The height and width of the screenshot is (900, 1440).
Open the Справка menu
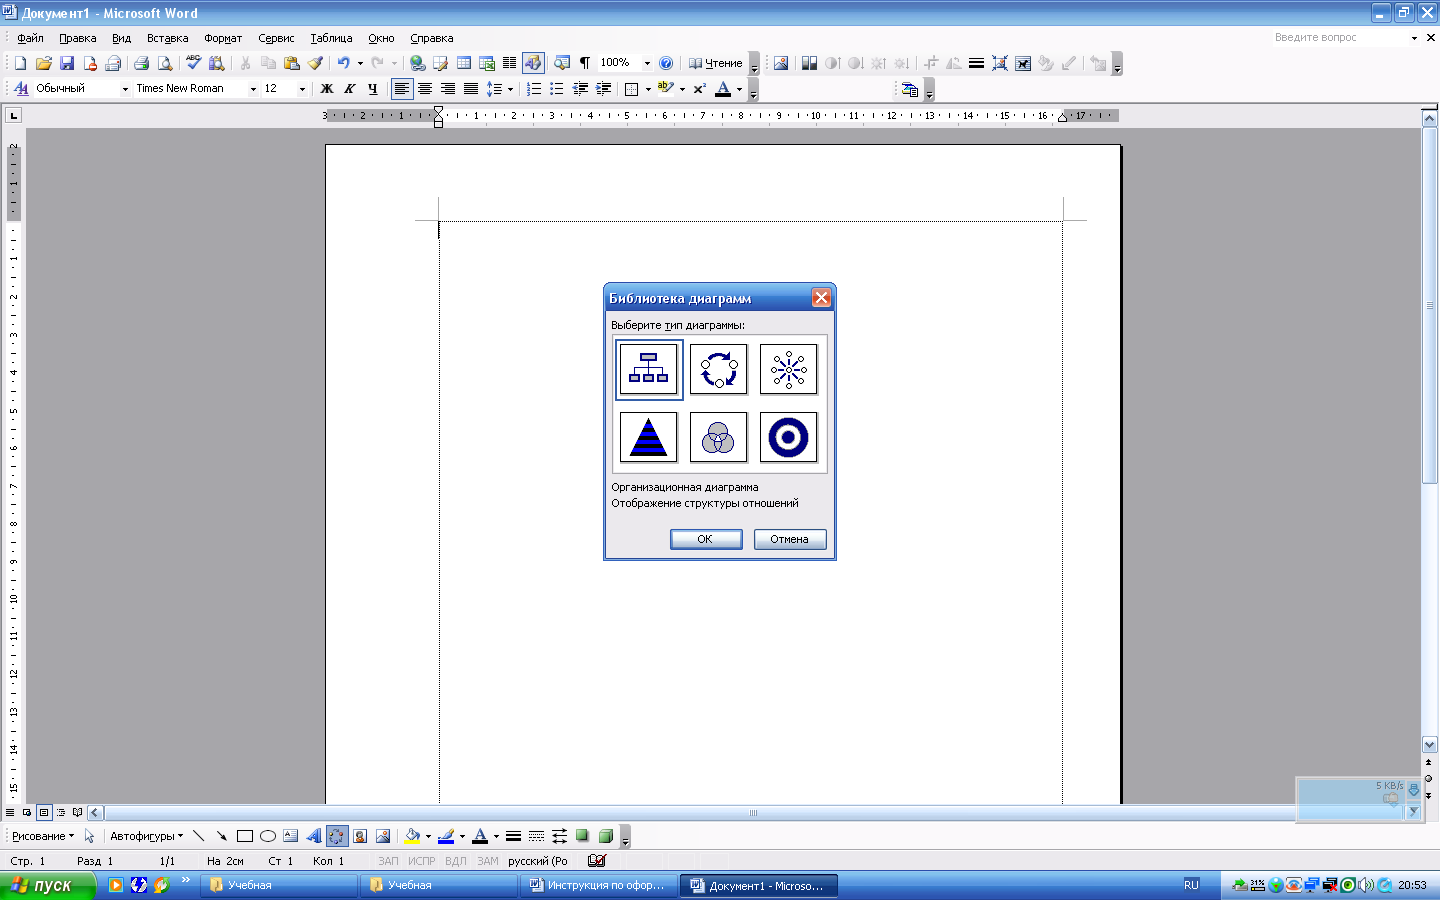click(432, 38)
